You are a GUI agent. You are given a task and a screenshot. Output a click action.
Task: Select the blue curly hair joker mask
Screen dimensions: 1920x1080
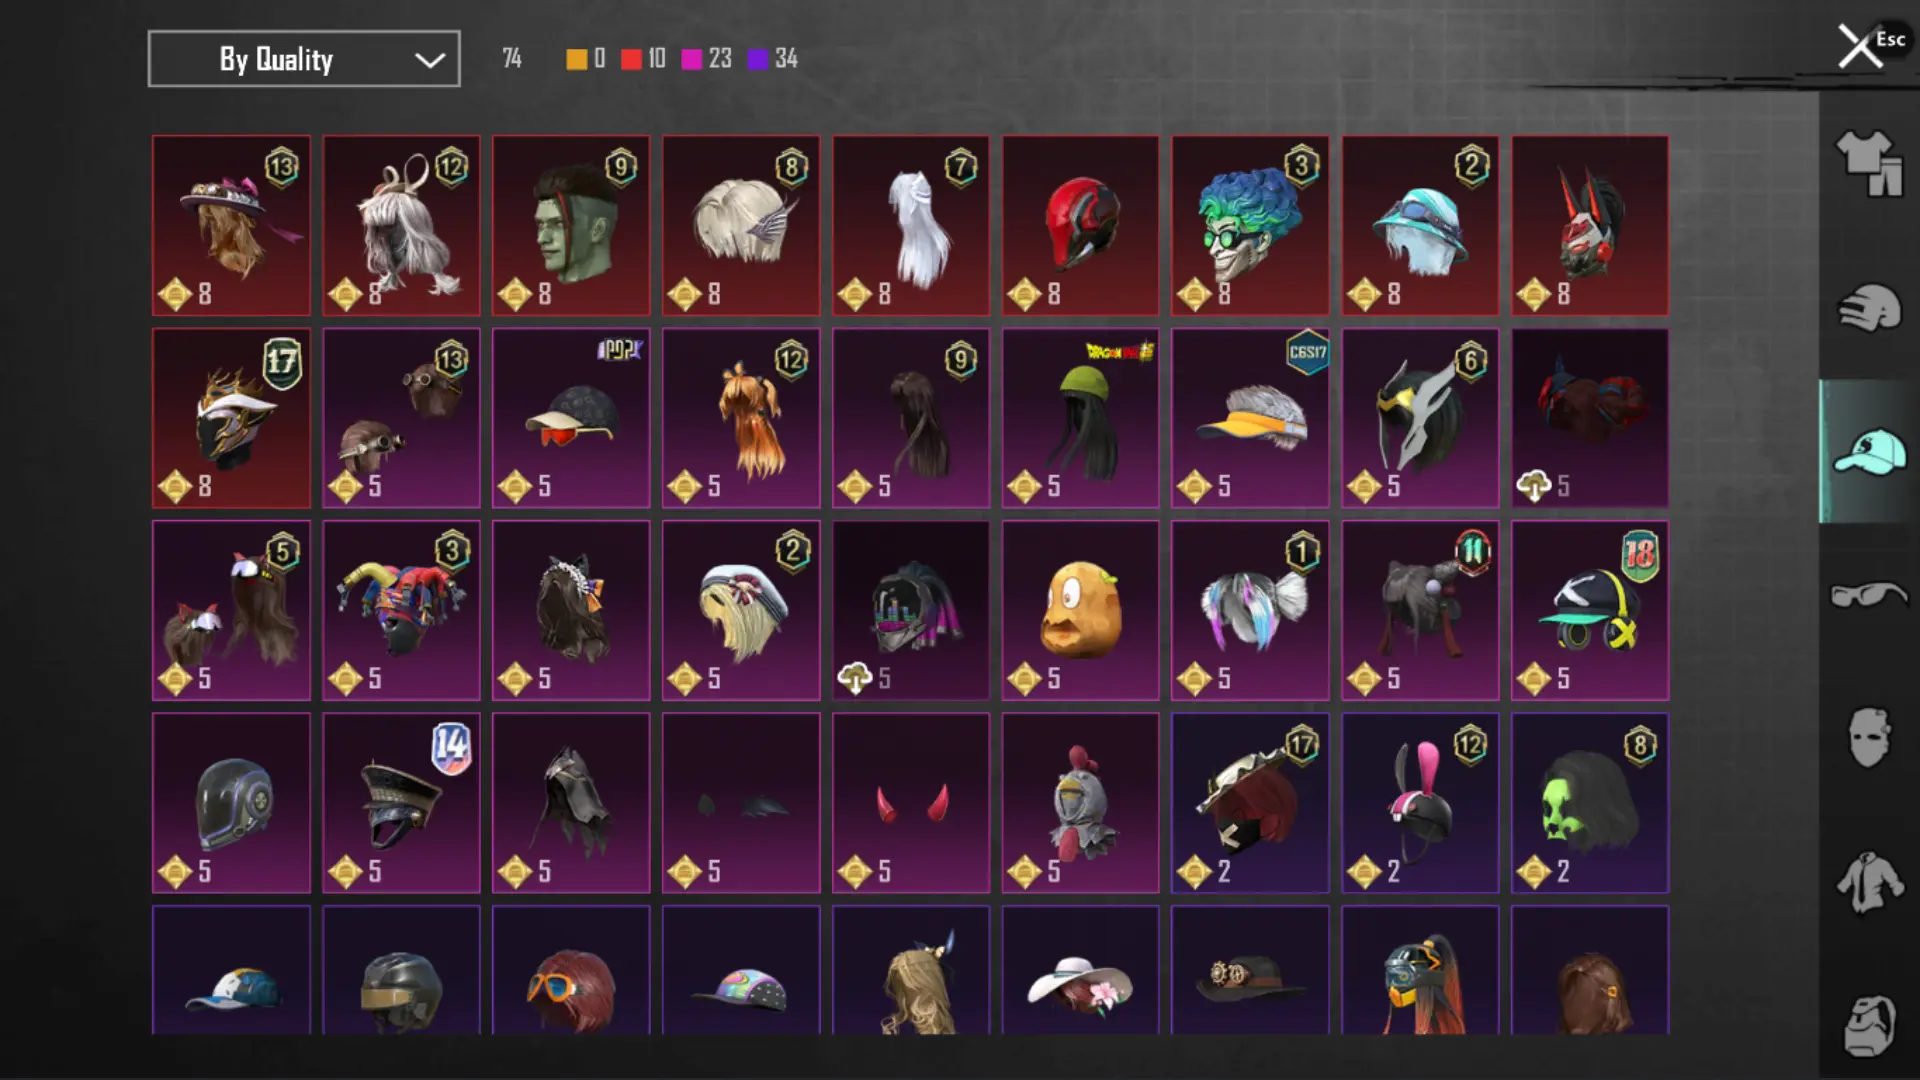click(x=1250, y=225)
